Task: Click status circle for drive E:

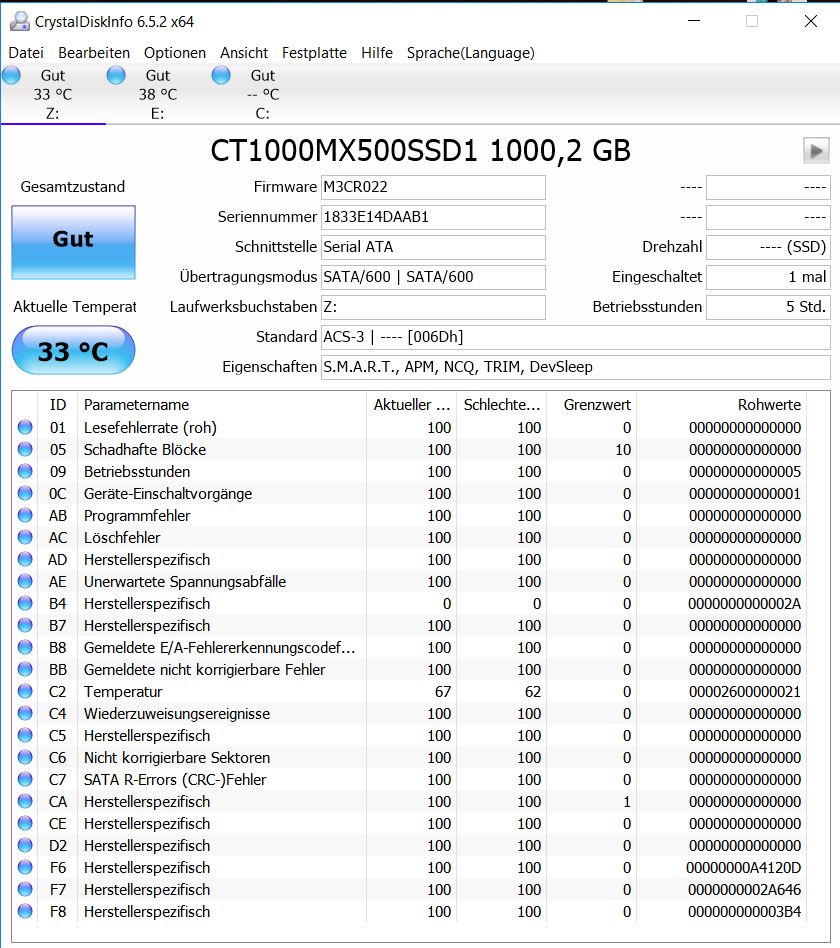Action: (116, 76)
